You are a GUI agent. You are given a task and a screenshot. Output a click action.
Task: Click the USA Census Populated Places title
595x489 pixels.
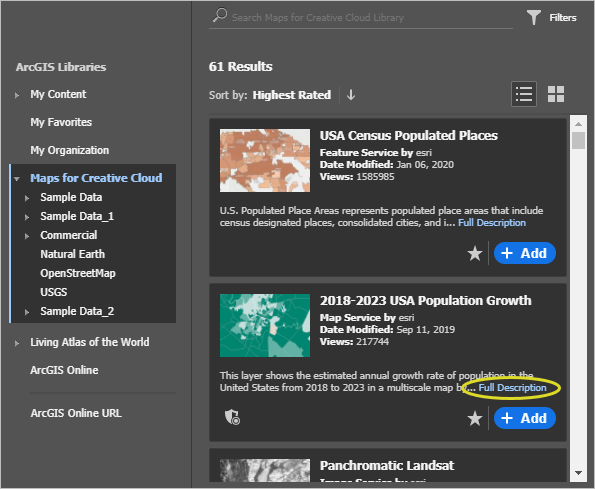[x=408, y=135]
